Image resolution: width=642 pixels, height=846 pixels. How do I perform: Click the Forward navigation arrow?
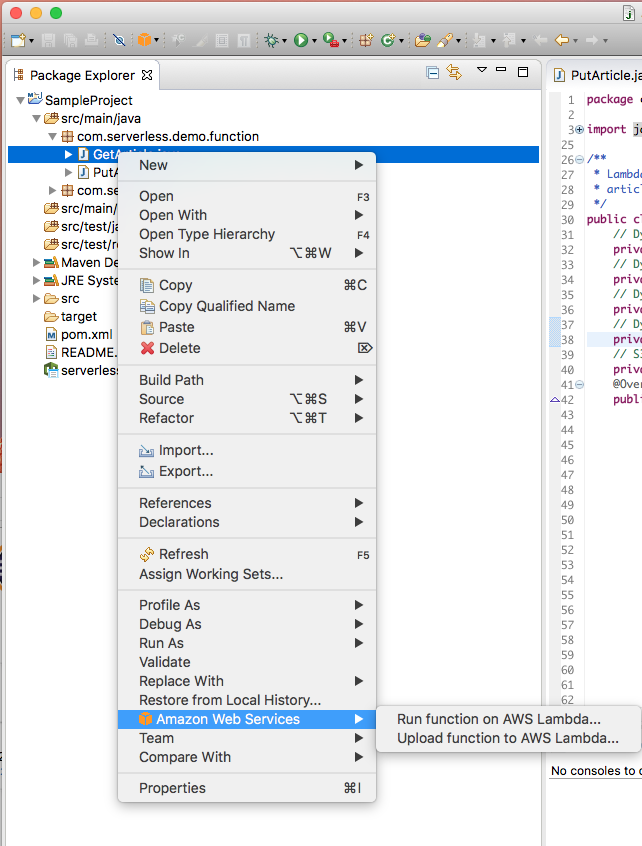click(x=592, y=40)
